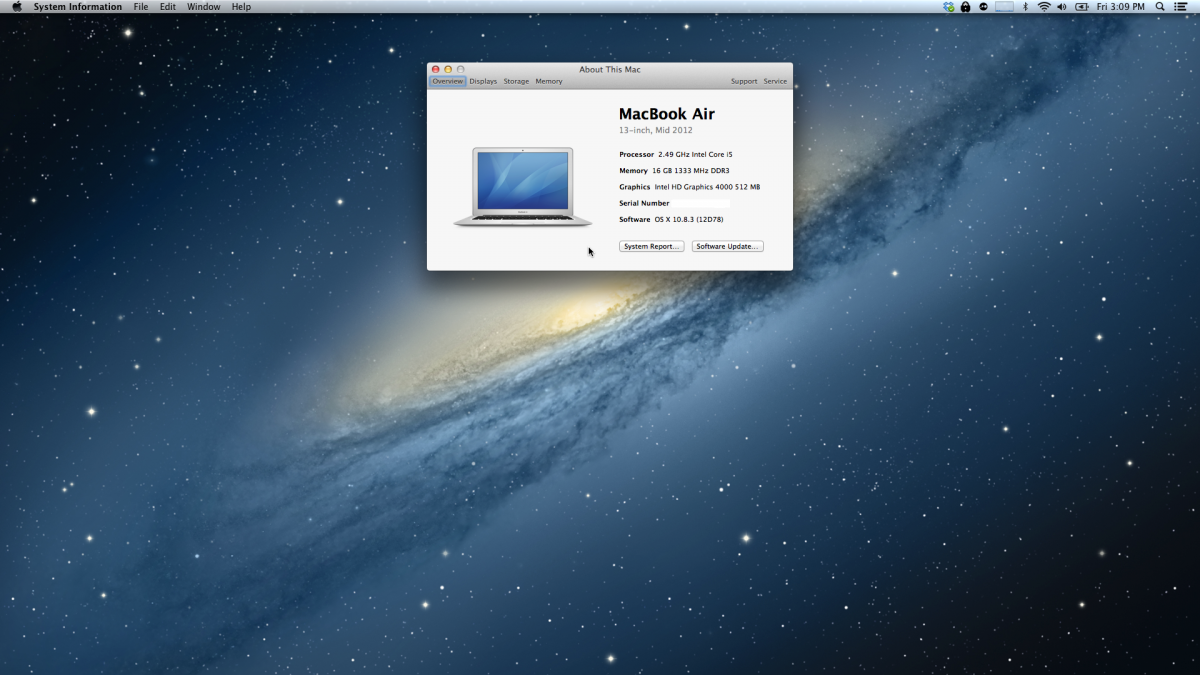Open the battery status menu
The height and width of the screenshot is (675, 1200).
click(x=1082, y=7)
